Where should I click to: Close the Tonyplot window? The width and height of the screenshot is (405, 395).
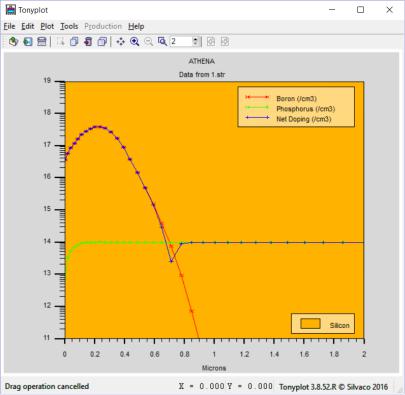[x=389, y=10]
